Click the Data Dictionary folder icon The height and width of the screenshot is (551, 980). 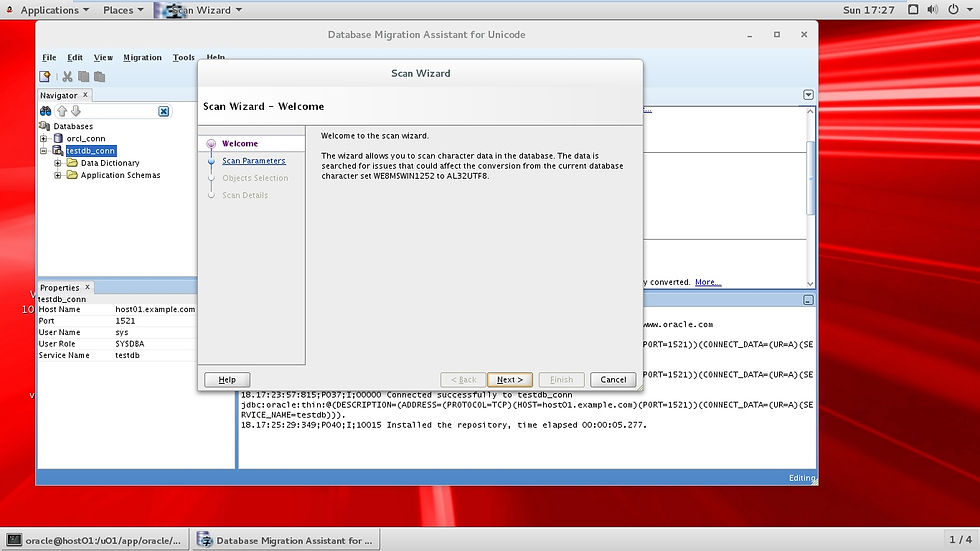click(72, 162)
